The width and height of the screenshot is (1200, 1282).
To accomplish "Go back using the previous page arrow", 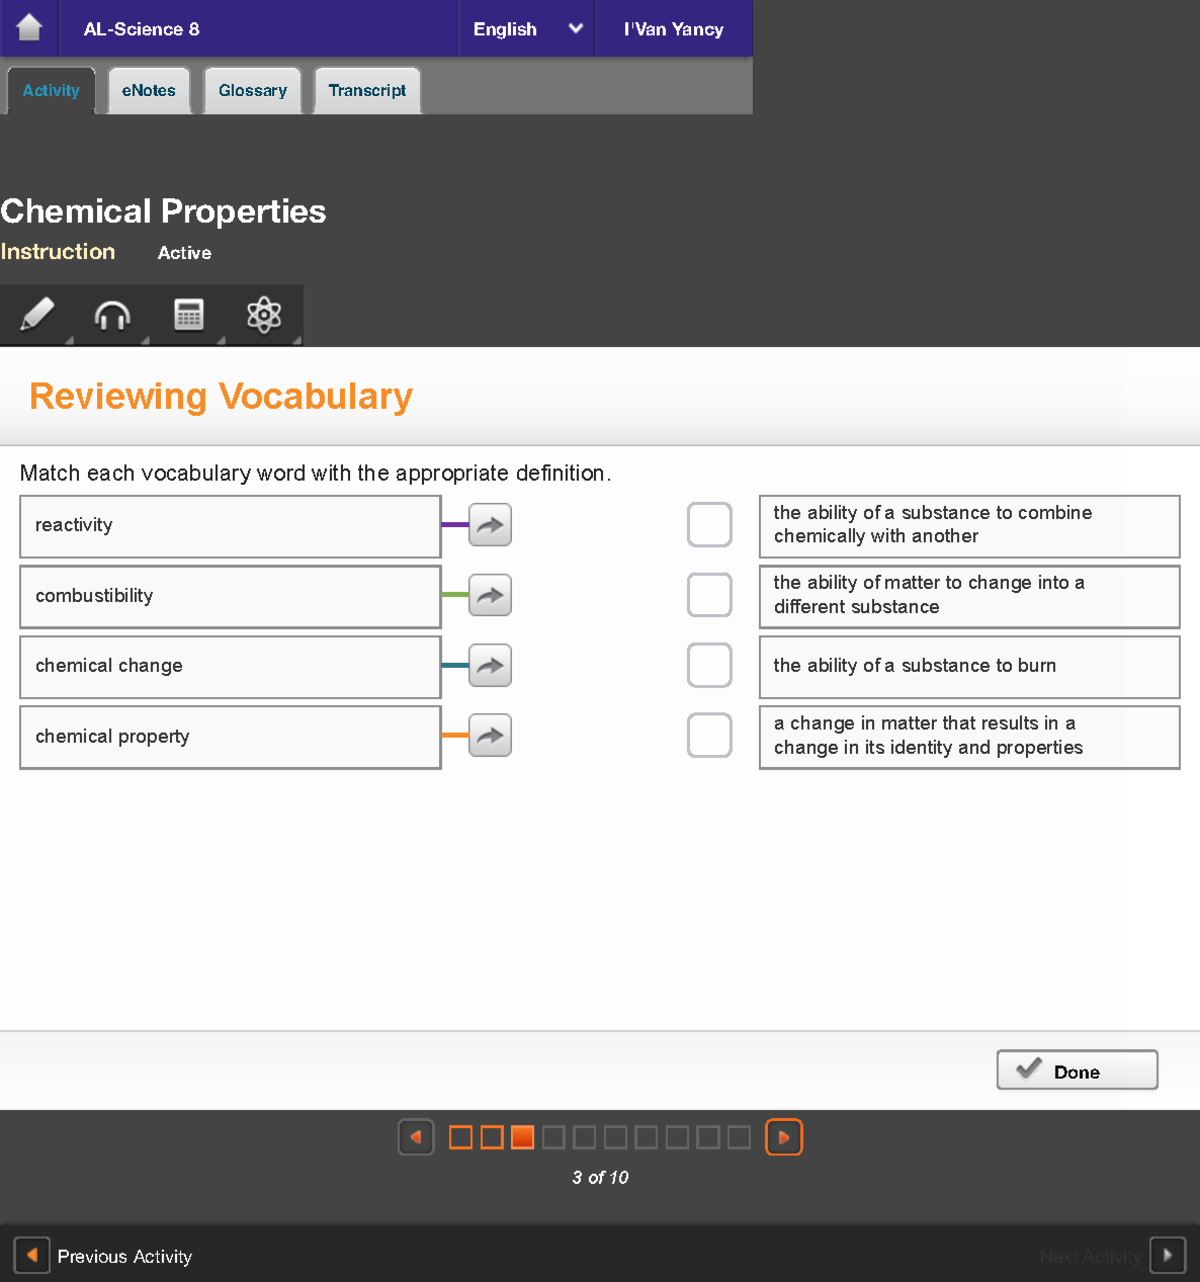I will pos(416,1137).
